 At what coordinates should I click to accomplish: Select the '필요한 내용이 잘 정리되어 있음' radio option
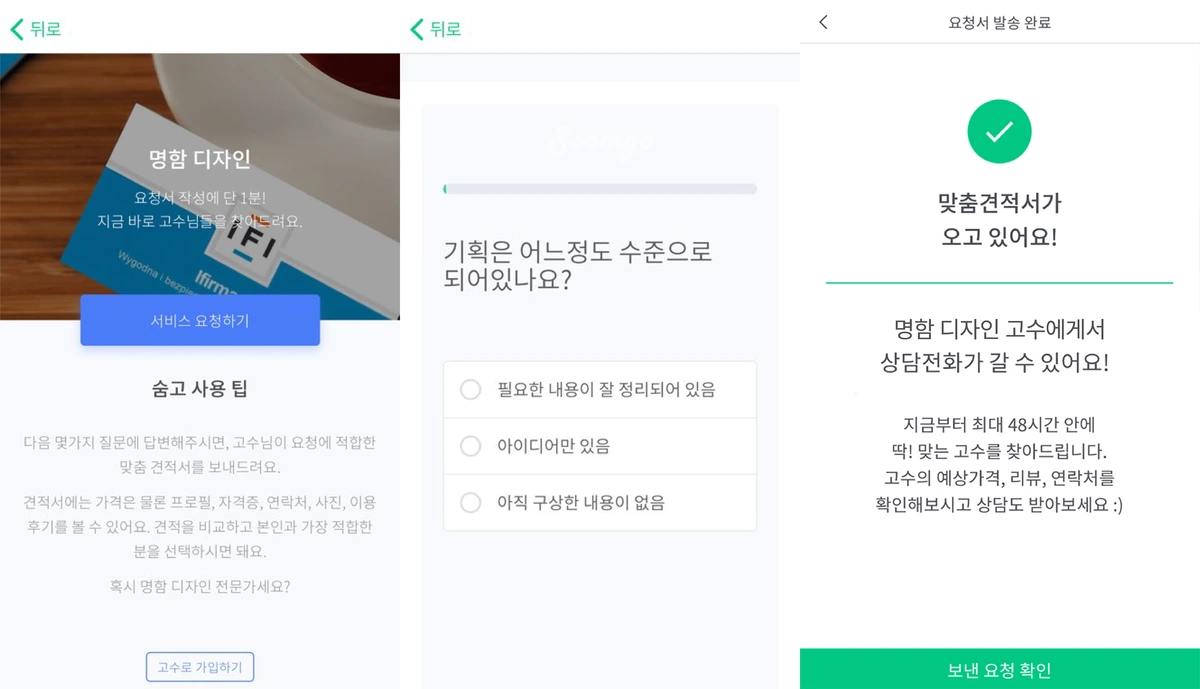click(471, 389)
